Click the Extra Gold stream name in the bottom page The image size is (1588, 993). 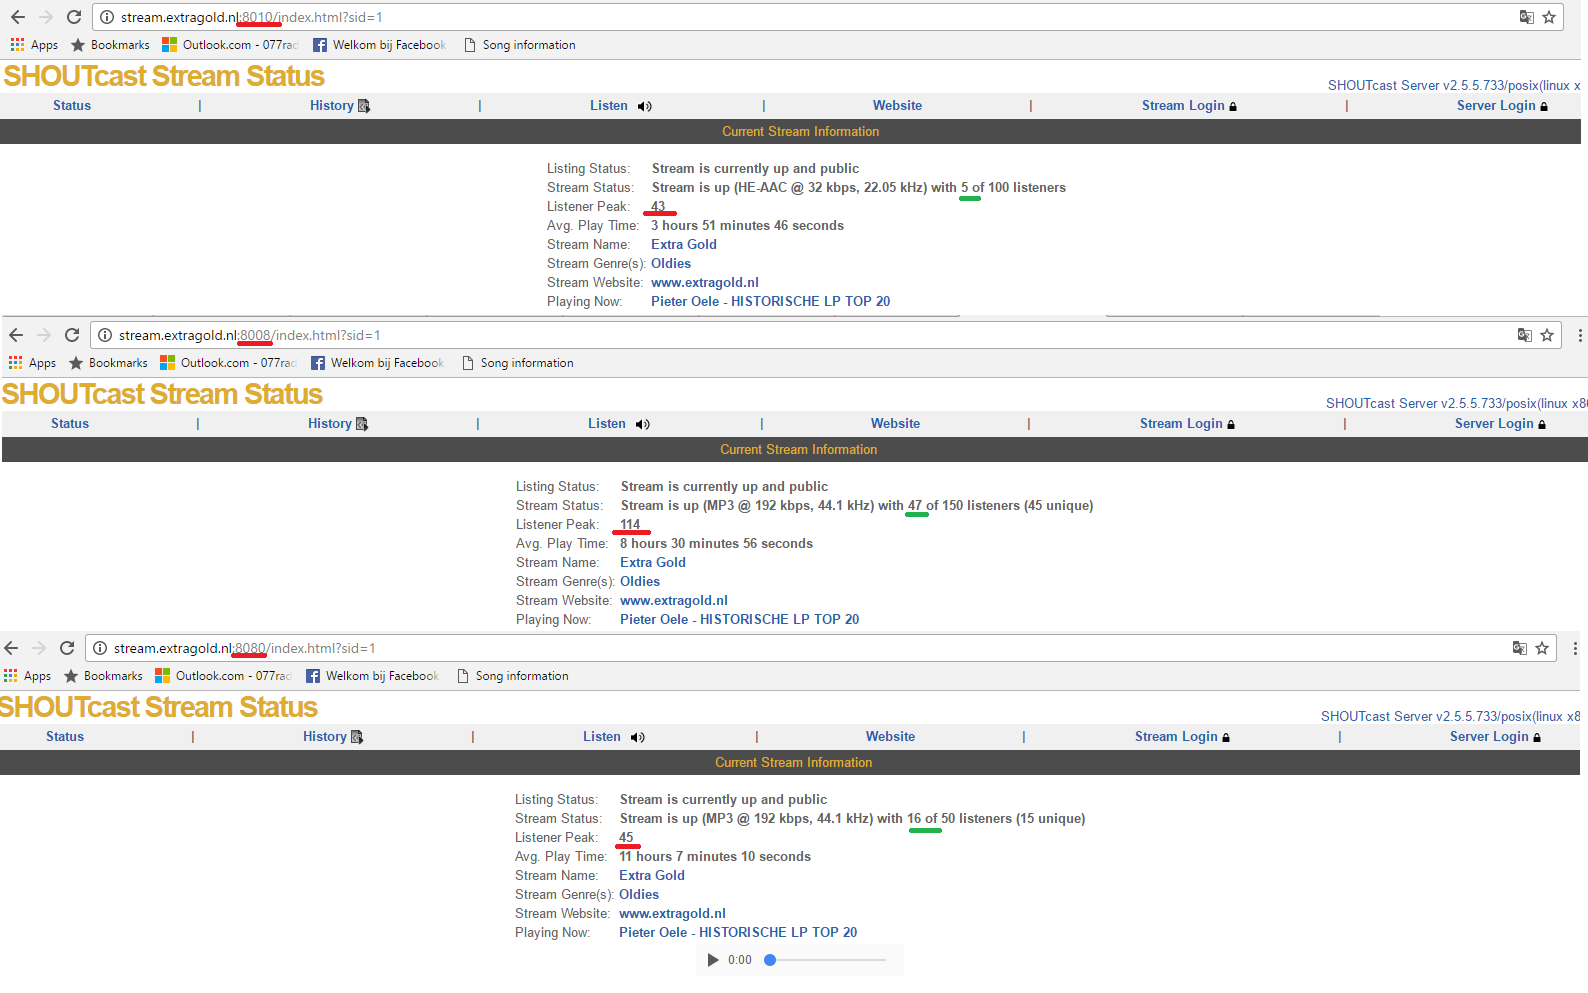(x=651, y=876)
